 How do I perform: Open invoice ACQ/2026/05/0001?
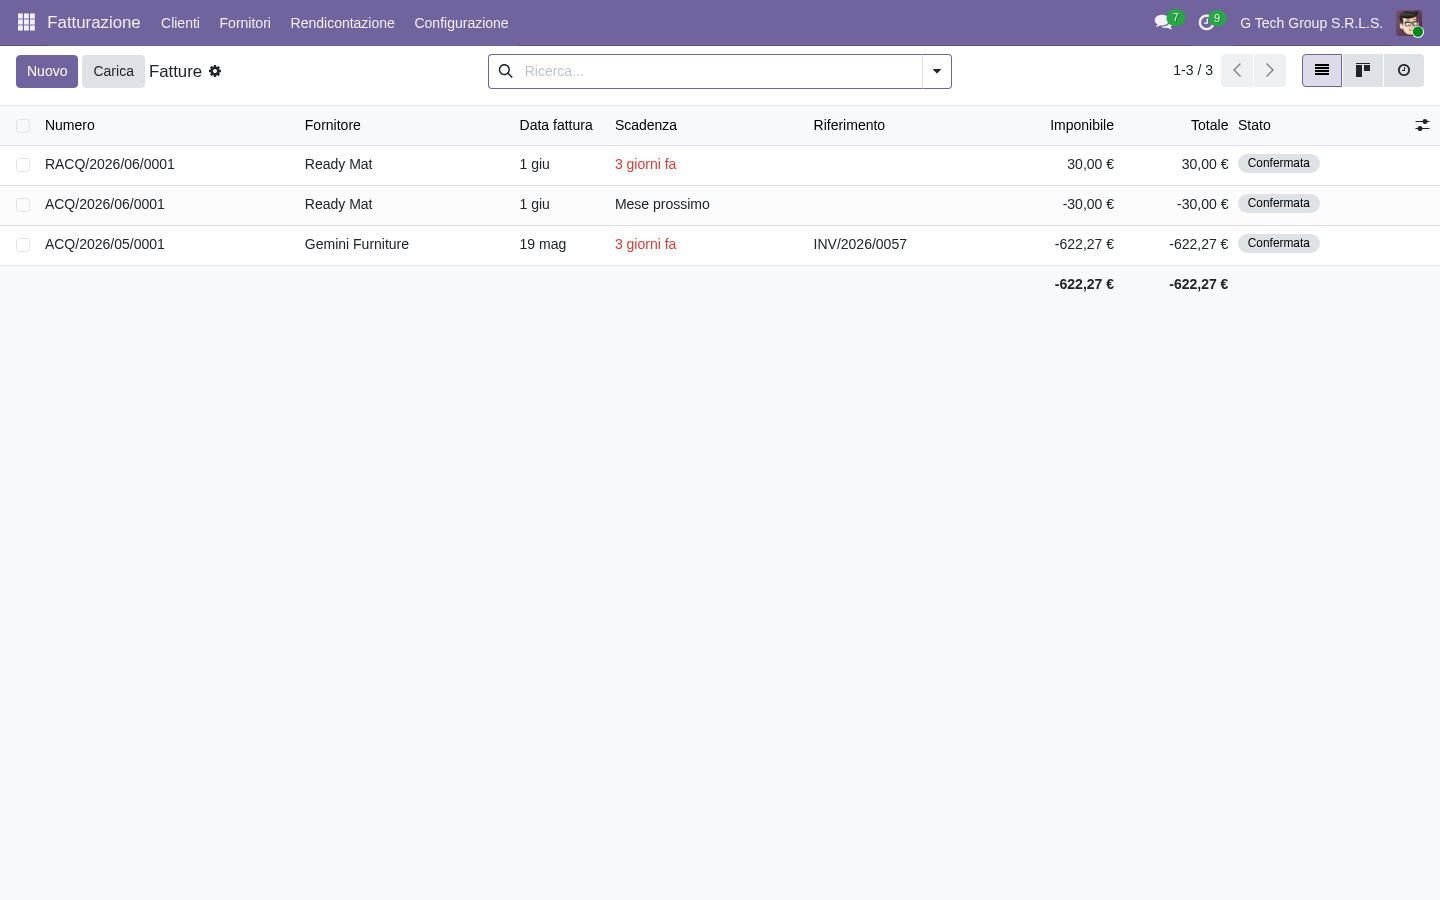pos(105,244)
